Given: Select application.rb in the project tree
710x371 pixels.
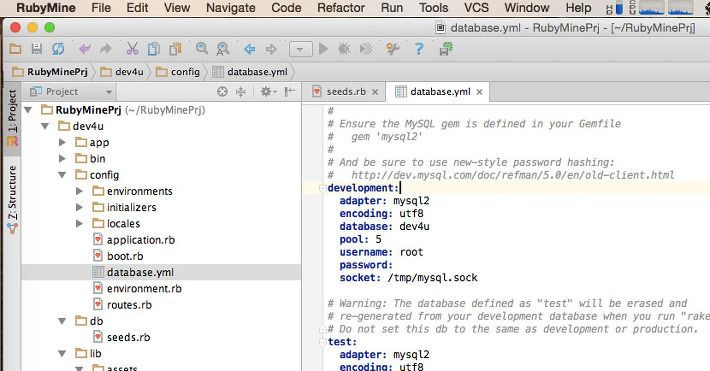Looking at the screenshot, I should [140, 240].
